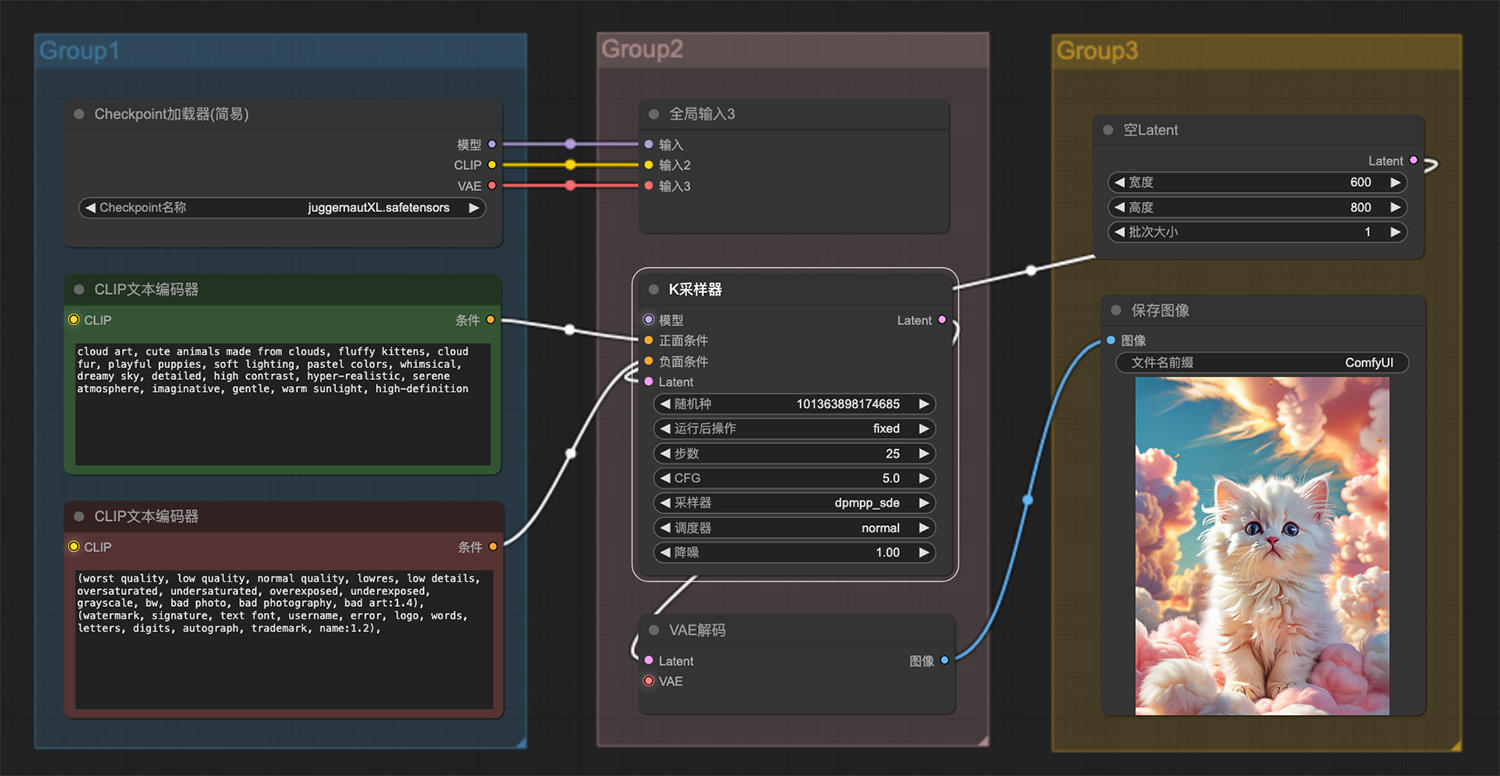
Task: Collapse the 空Latent node via its dot
Action: [1108, 130]
